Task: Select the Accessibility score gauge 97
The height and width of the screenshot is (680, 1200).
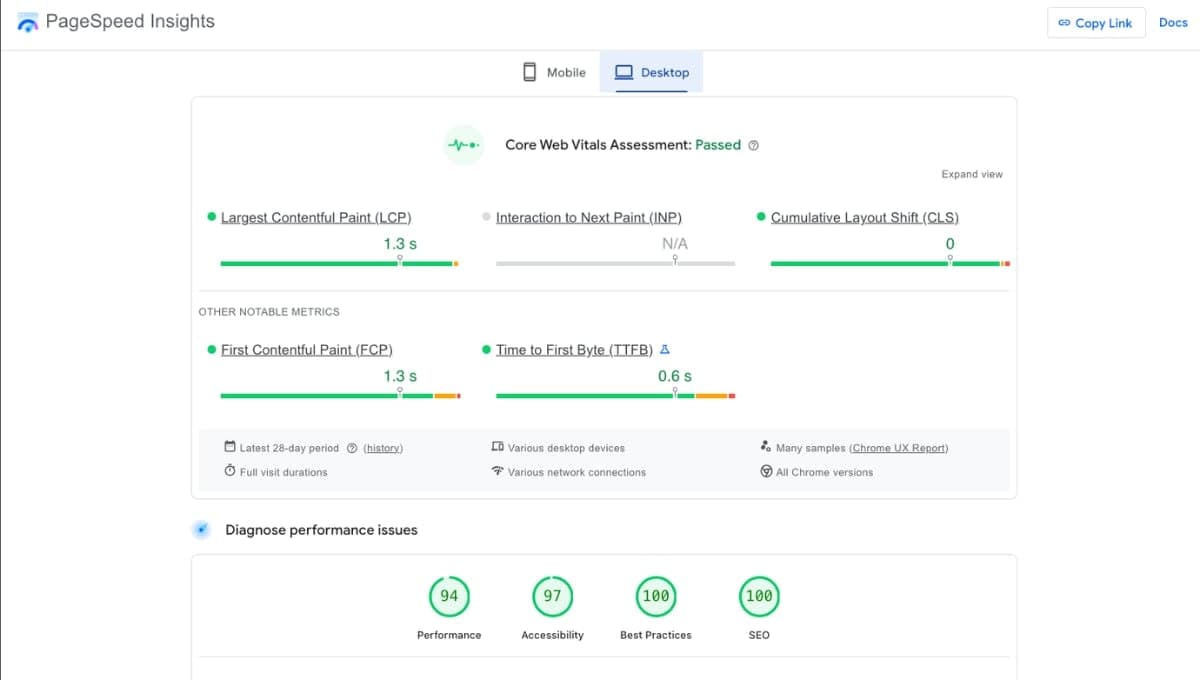Action: click(x=552, y=596)
